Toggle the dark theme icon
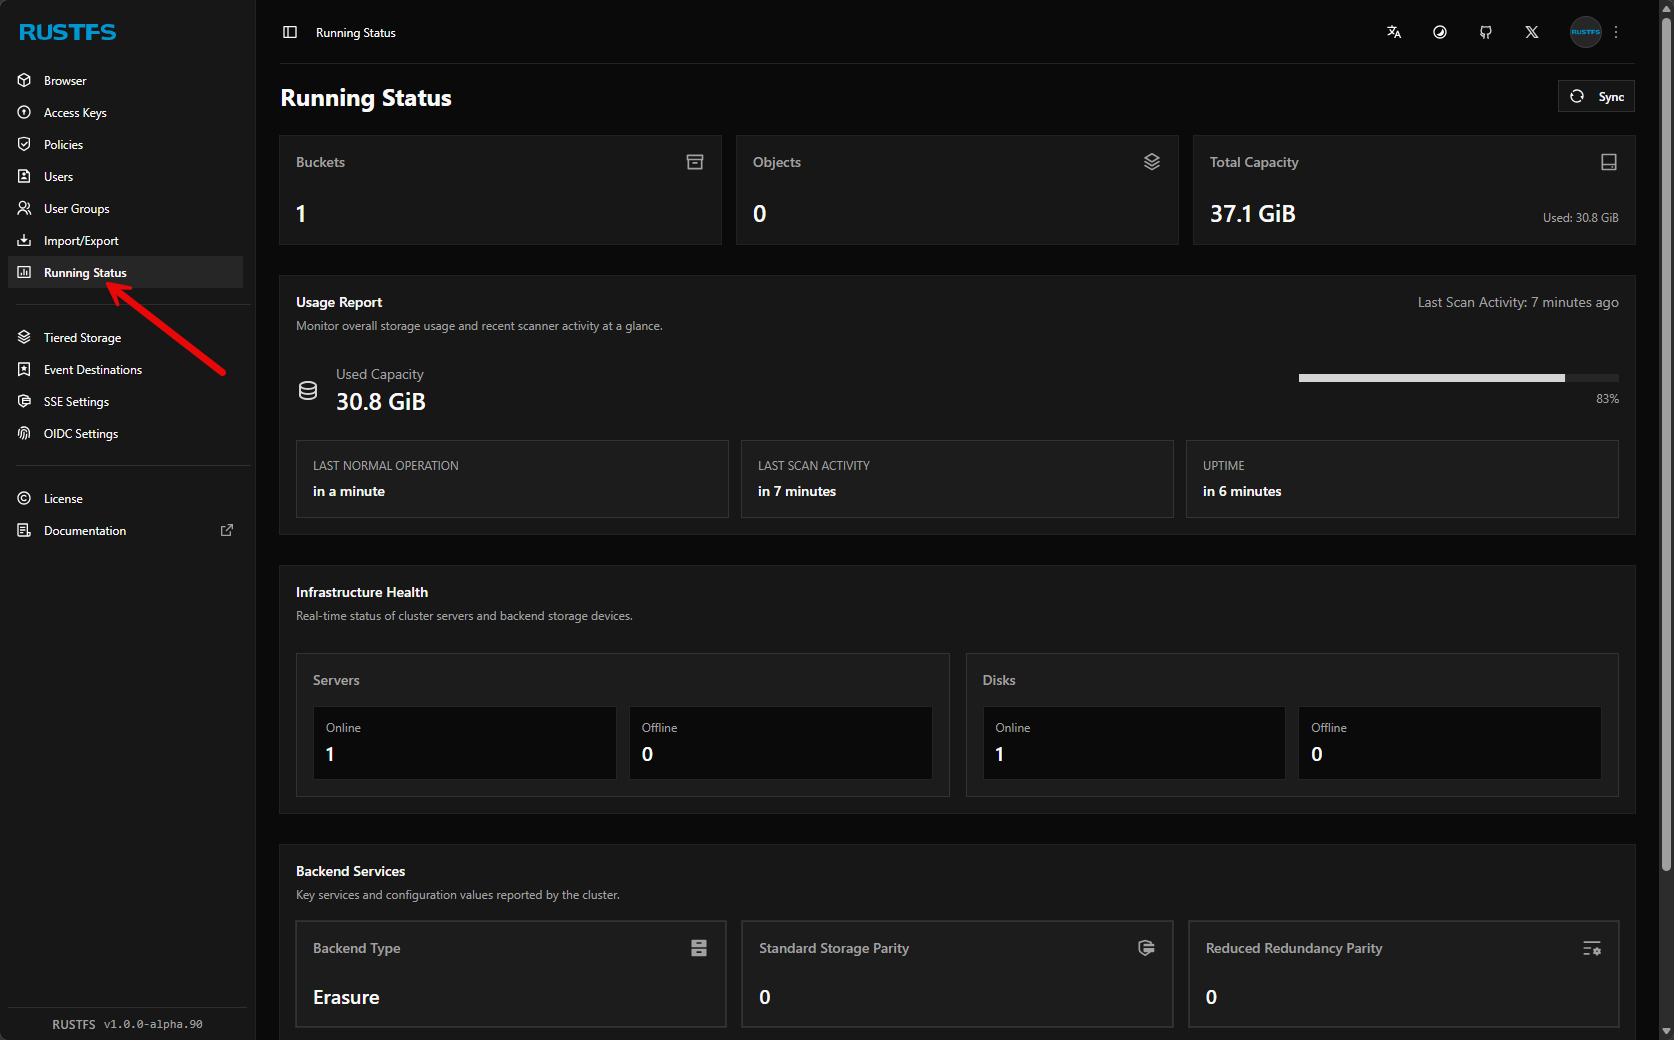The width and height of the screenshot is (1674, 1040). [1440, 32]
